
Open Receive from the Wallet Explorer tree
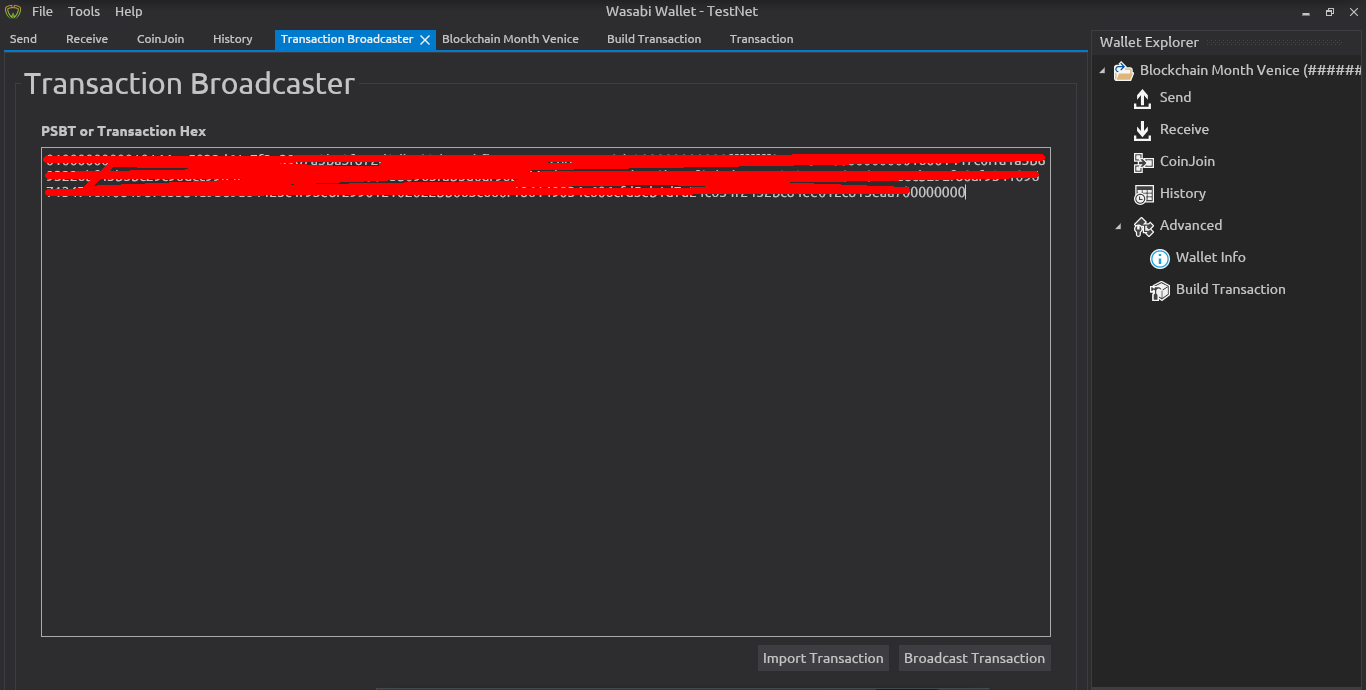pyautogui.click(x=1184, y=129)
